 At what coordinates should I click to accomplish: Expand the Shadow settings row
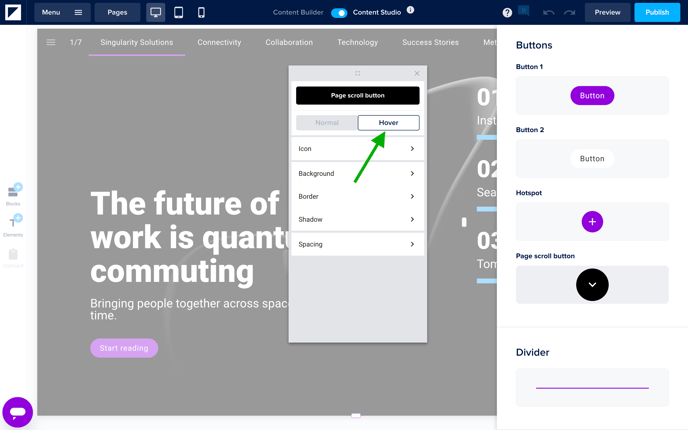[x=357, y=219]
